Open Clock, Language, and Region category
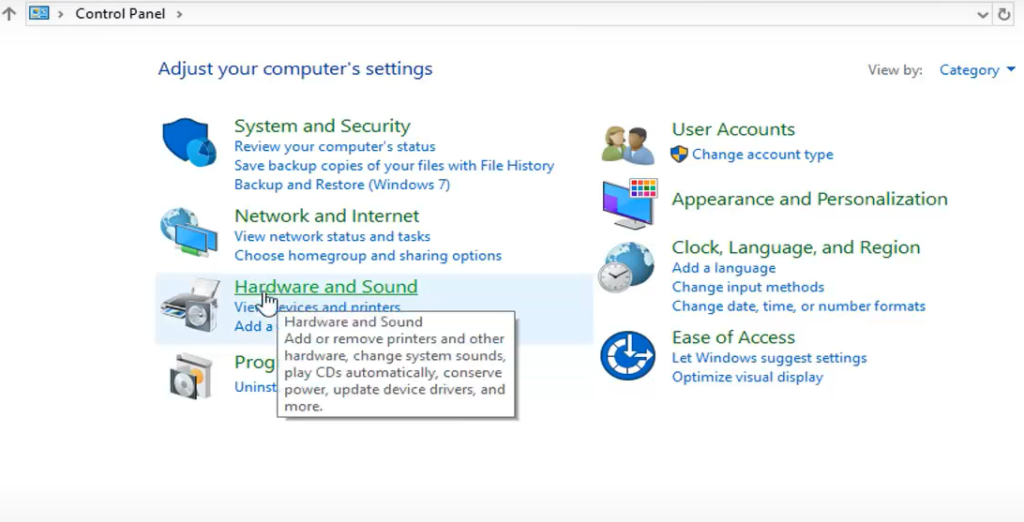 pos(795,247)
